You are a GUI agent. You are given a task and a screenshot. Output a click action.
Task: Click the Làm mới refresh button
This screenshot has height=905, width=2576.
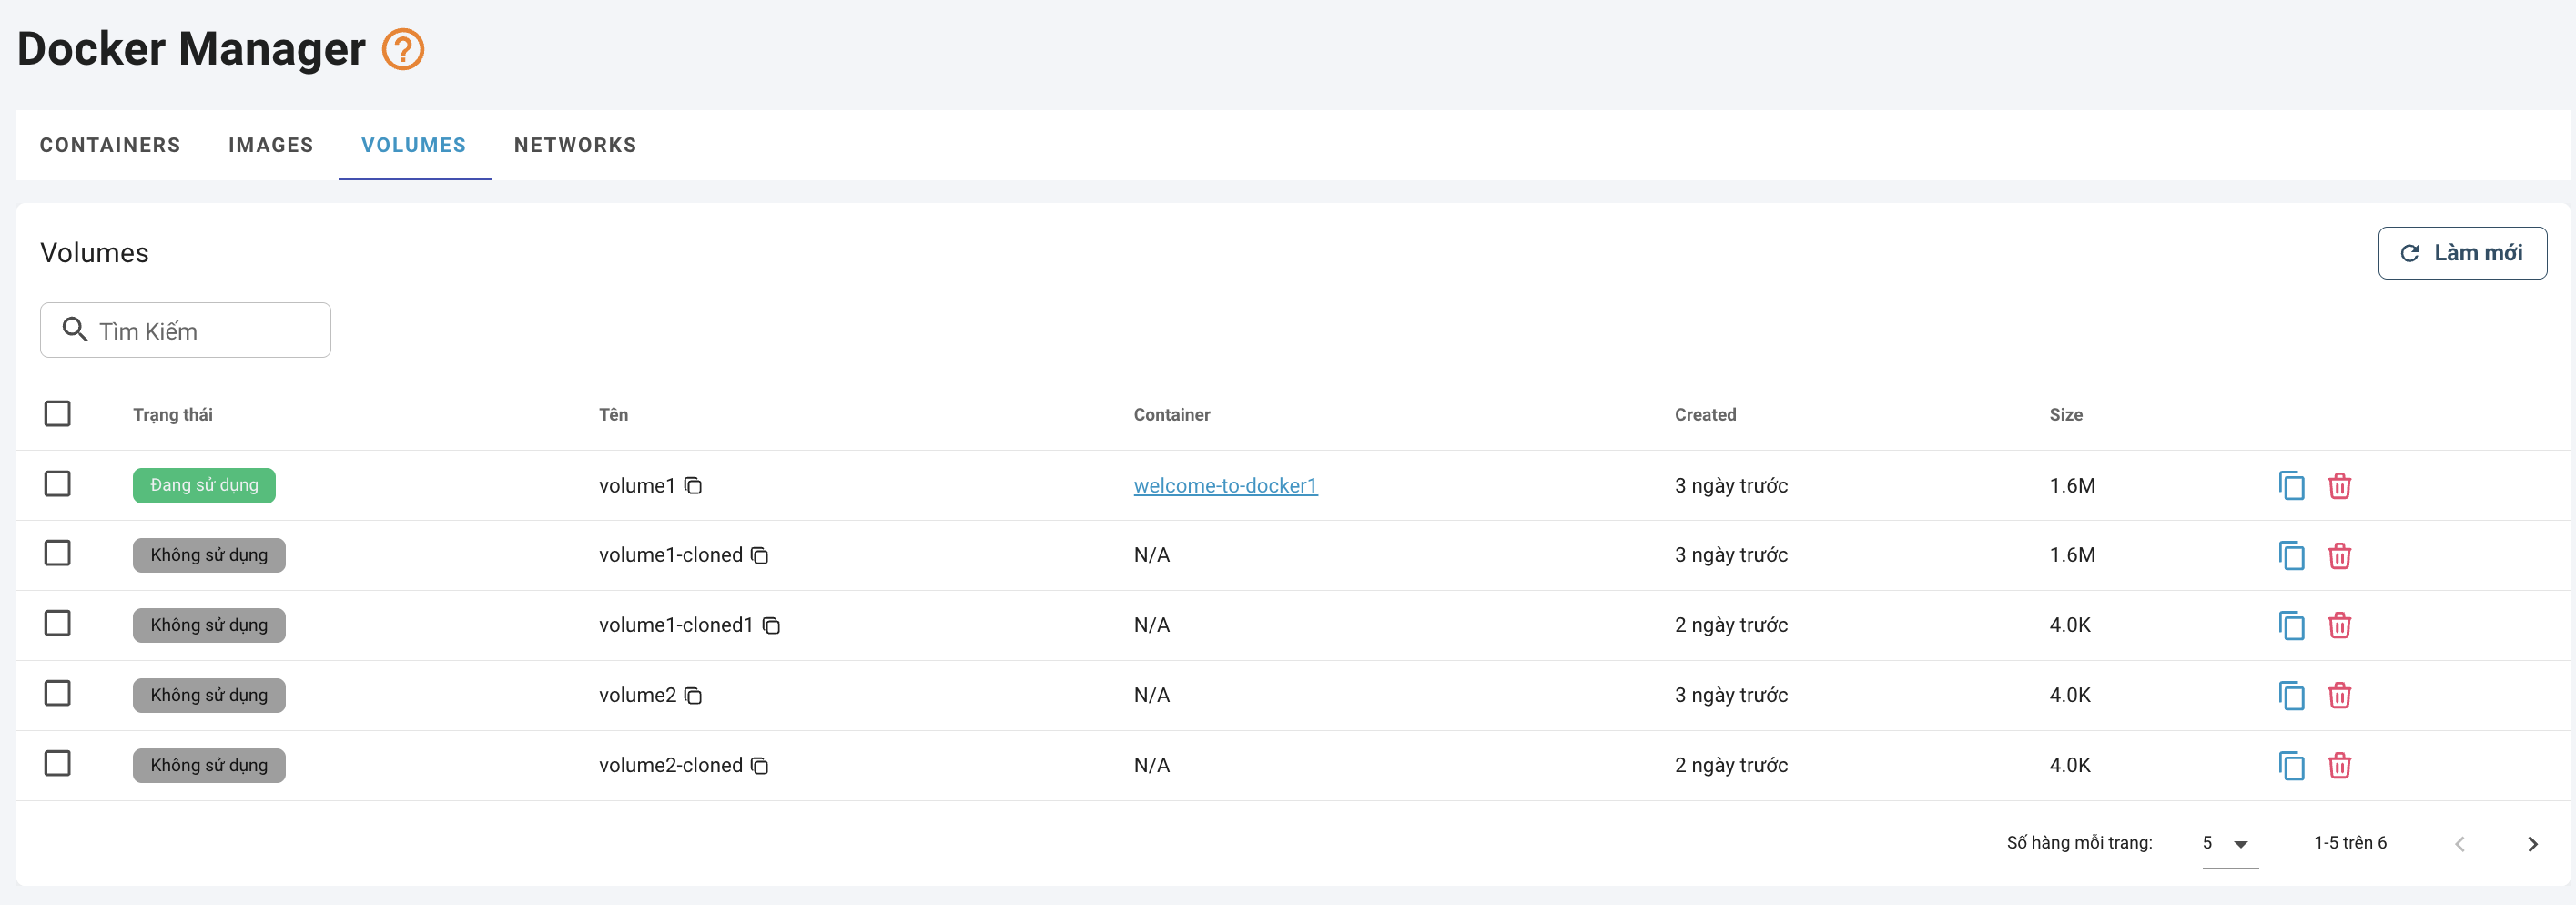2461,253
